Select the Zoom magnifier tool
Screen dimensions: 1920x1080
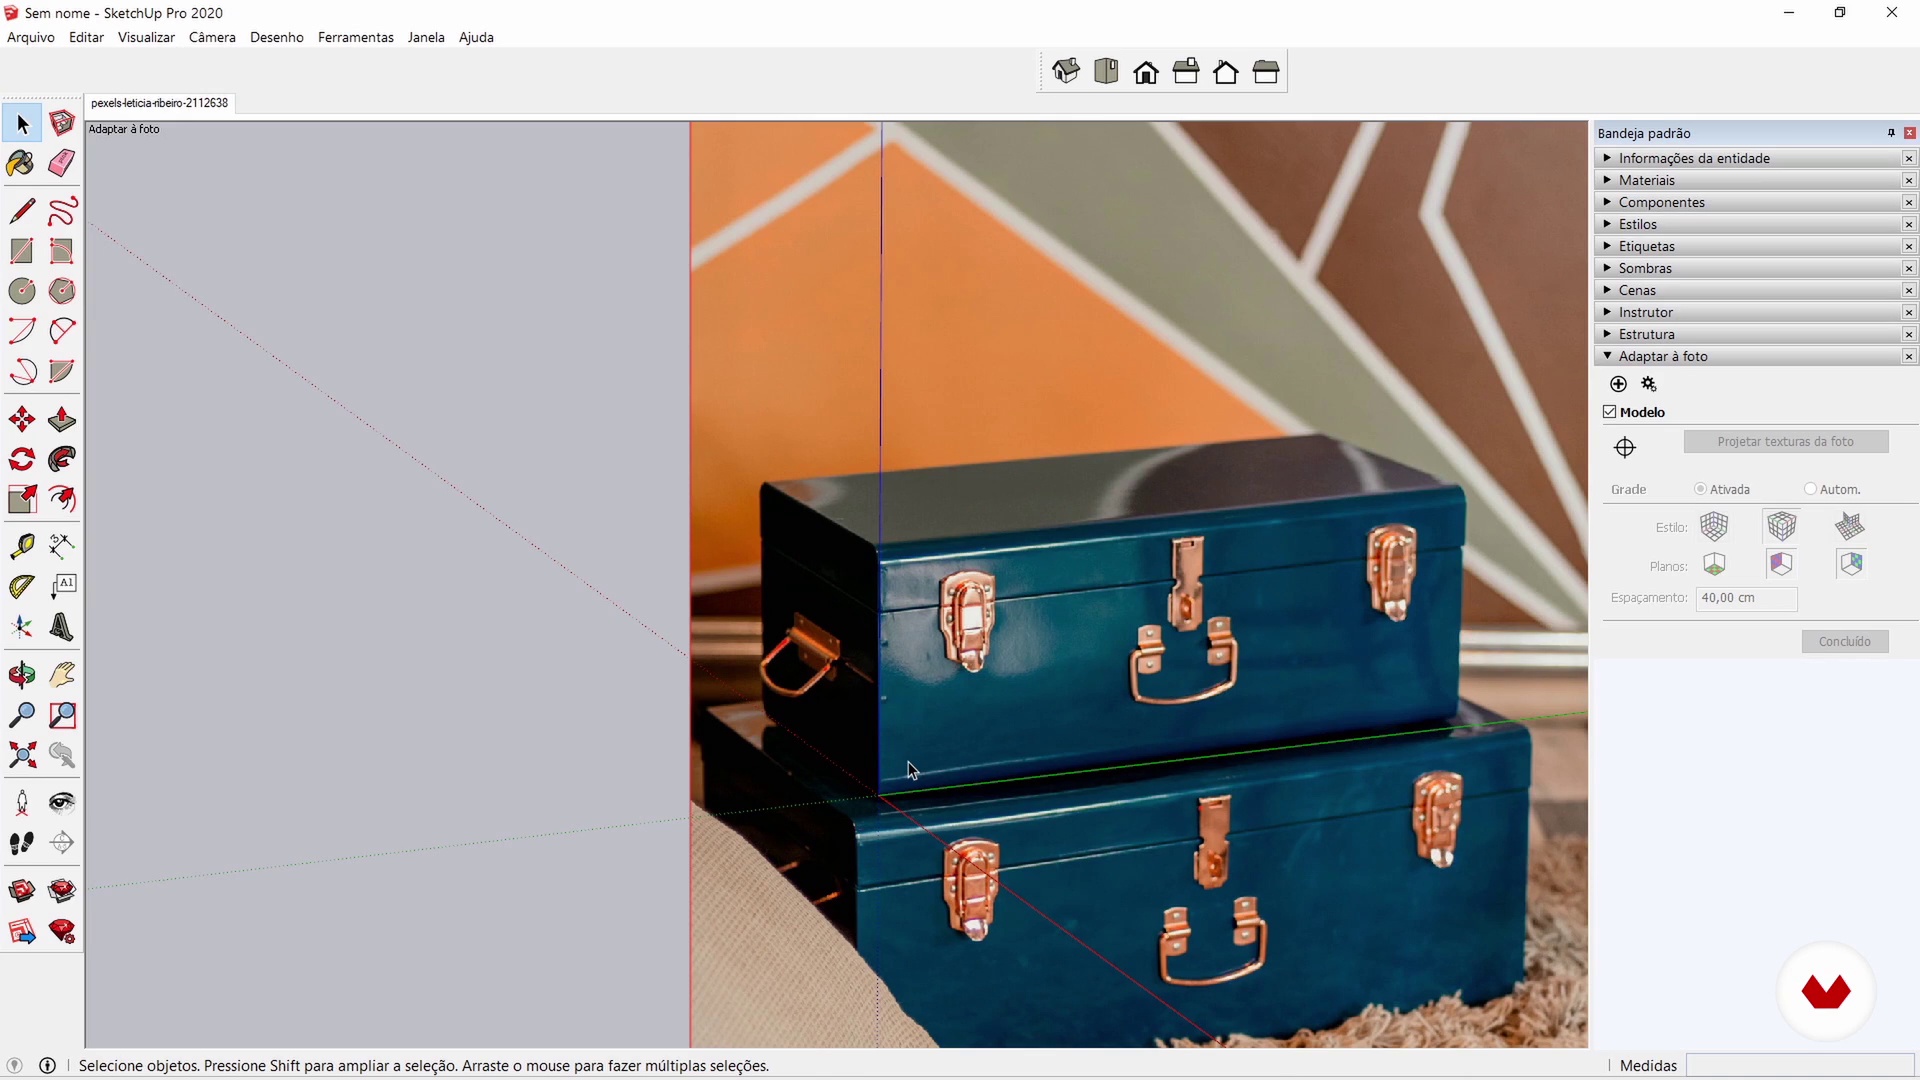coord(22,715)
